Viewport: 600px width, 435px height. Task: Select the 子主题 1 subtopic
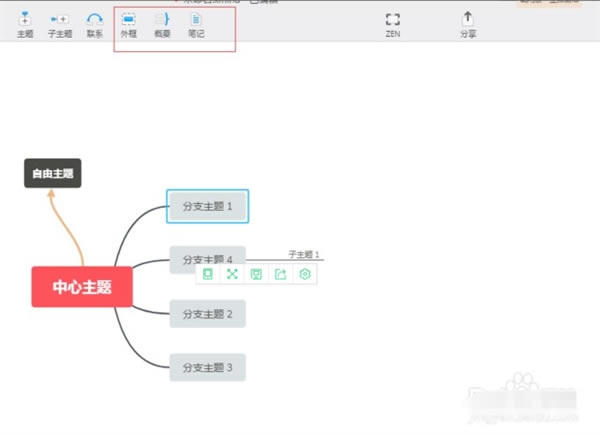coord(304,255)
